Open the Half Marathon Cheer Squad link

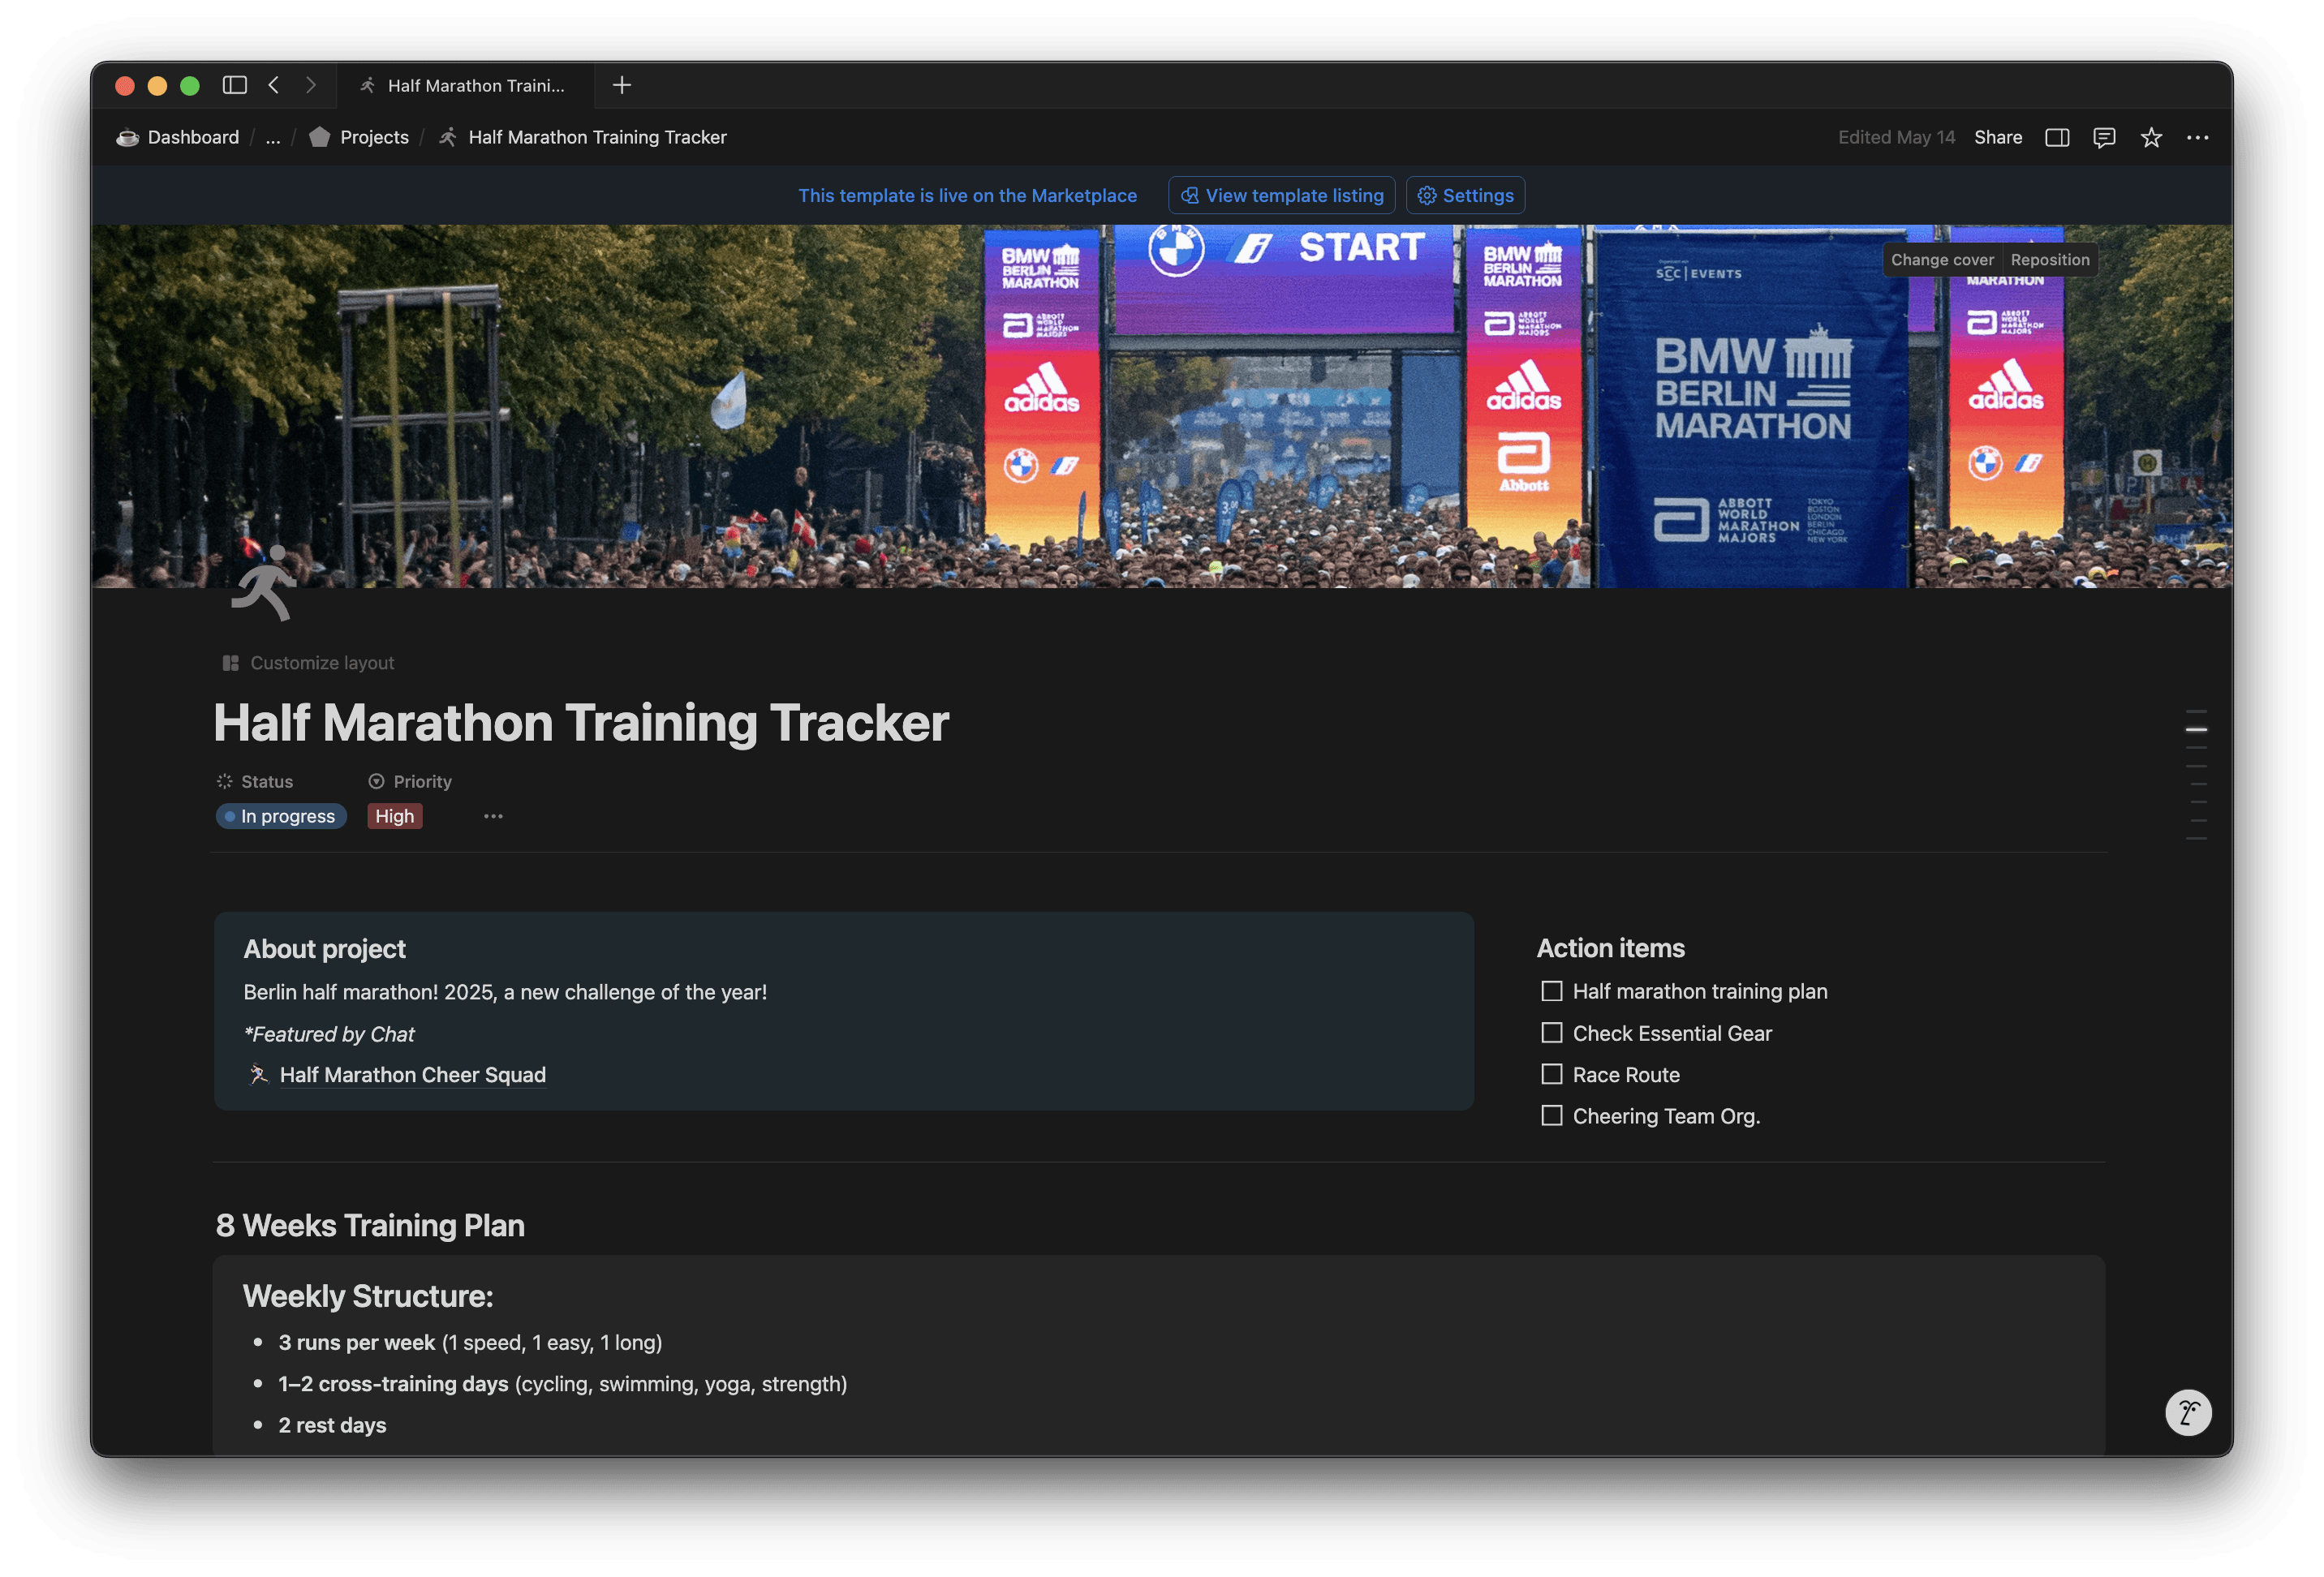tap(412, 1074)
